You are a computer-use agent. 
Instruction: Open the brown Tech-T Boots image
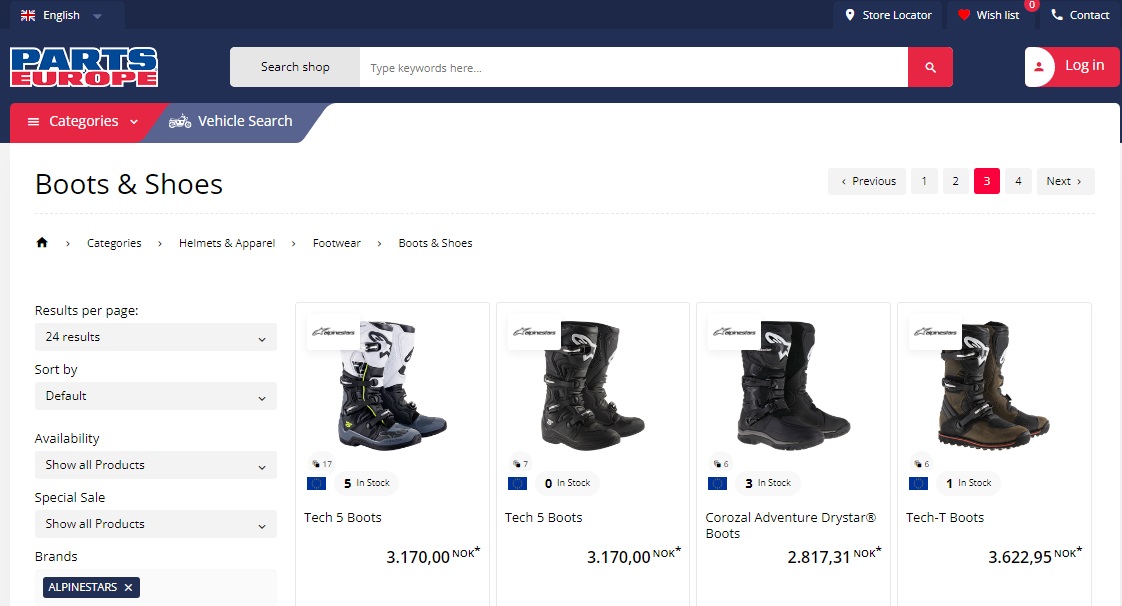coord(994,385)
